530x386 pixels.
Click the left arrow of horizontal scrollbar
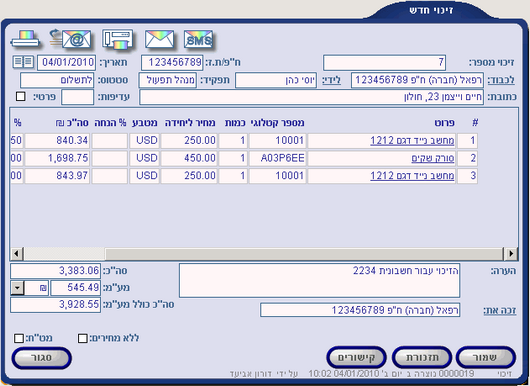point(16,253)
